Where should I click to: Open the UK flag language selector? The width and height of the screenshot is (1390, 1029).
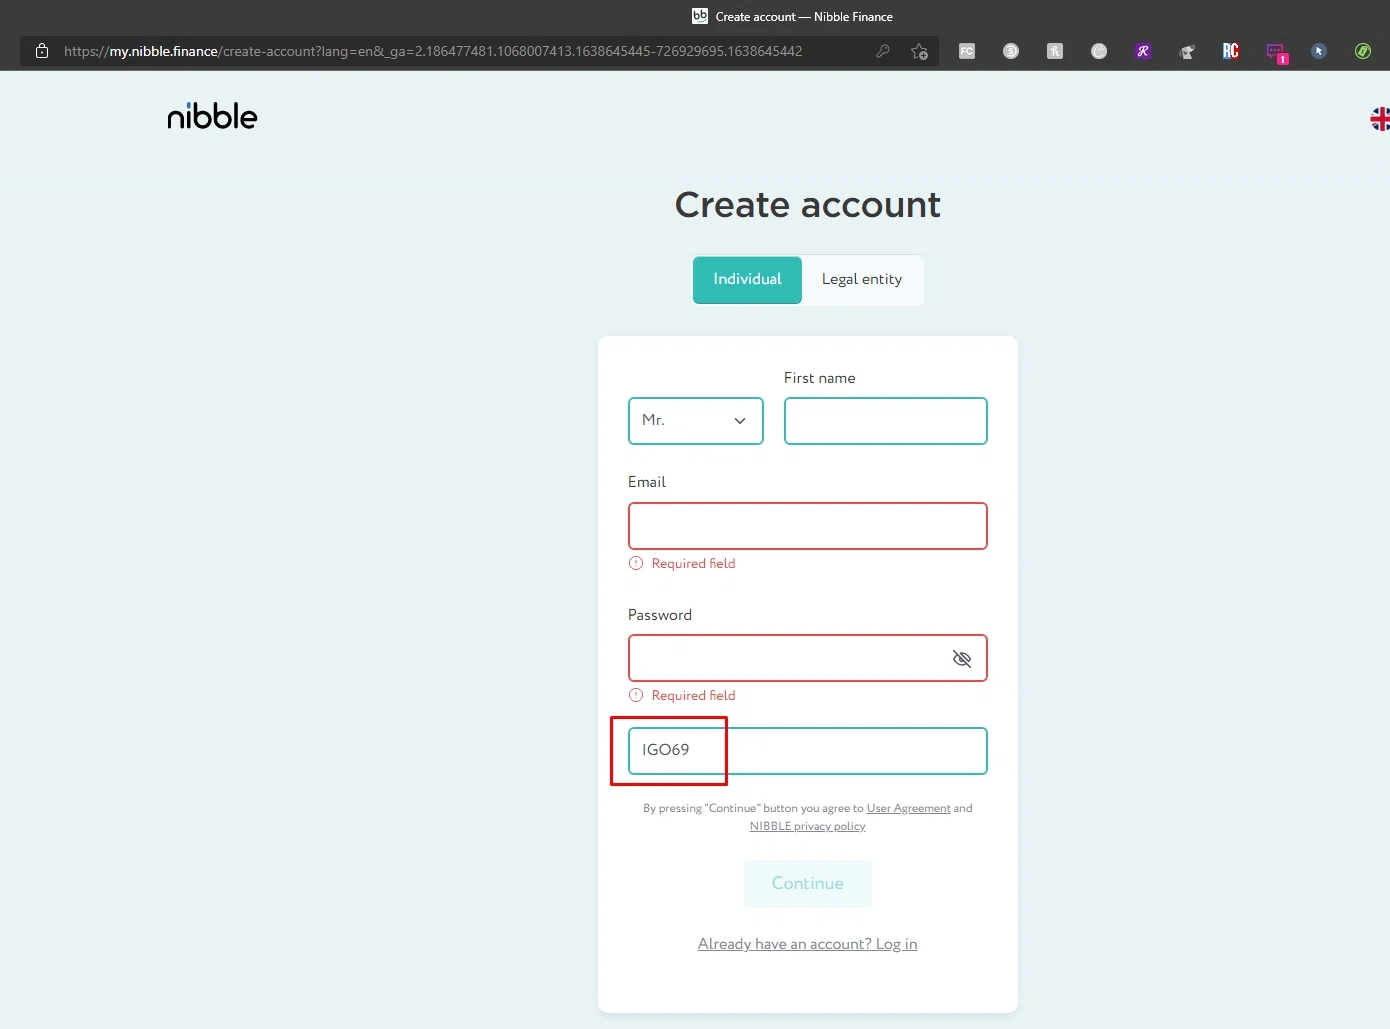pos(1380,119)
